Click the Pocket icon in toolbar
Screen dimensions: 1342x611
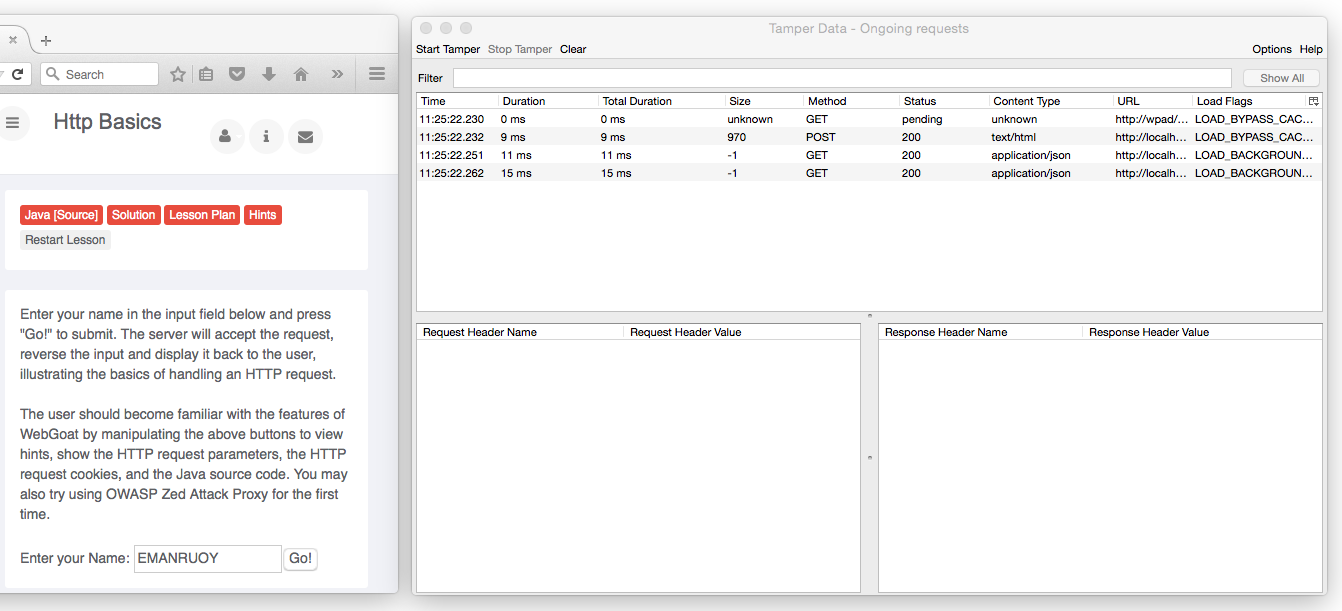point(237,74)
